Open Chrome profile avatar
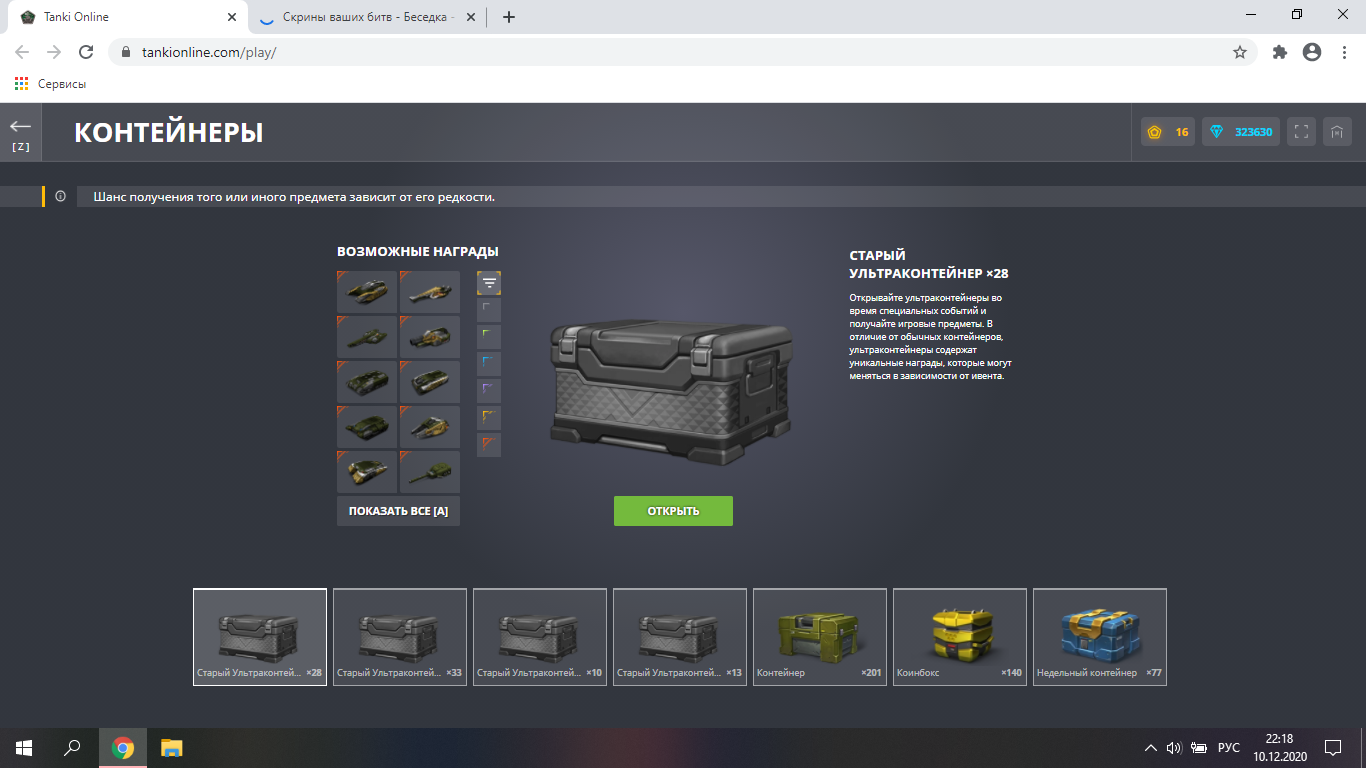The width and height of the screenshot is (1366, 768). (1312, 52)
